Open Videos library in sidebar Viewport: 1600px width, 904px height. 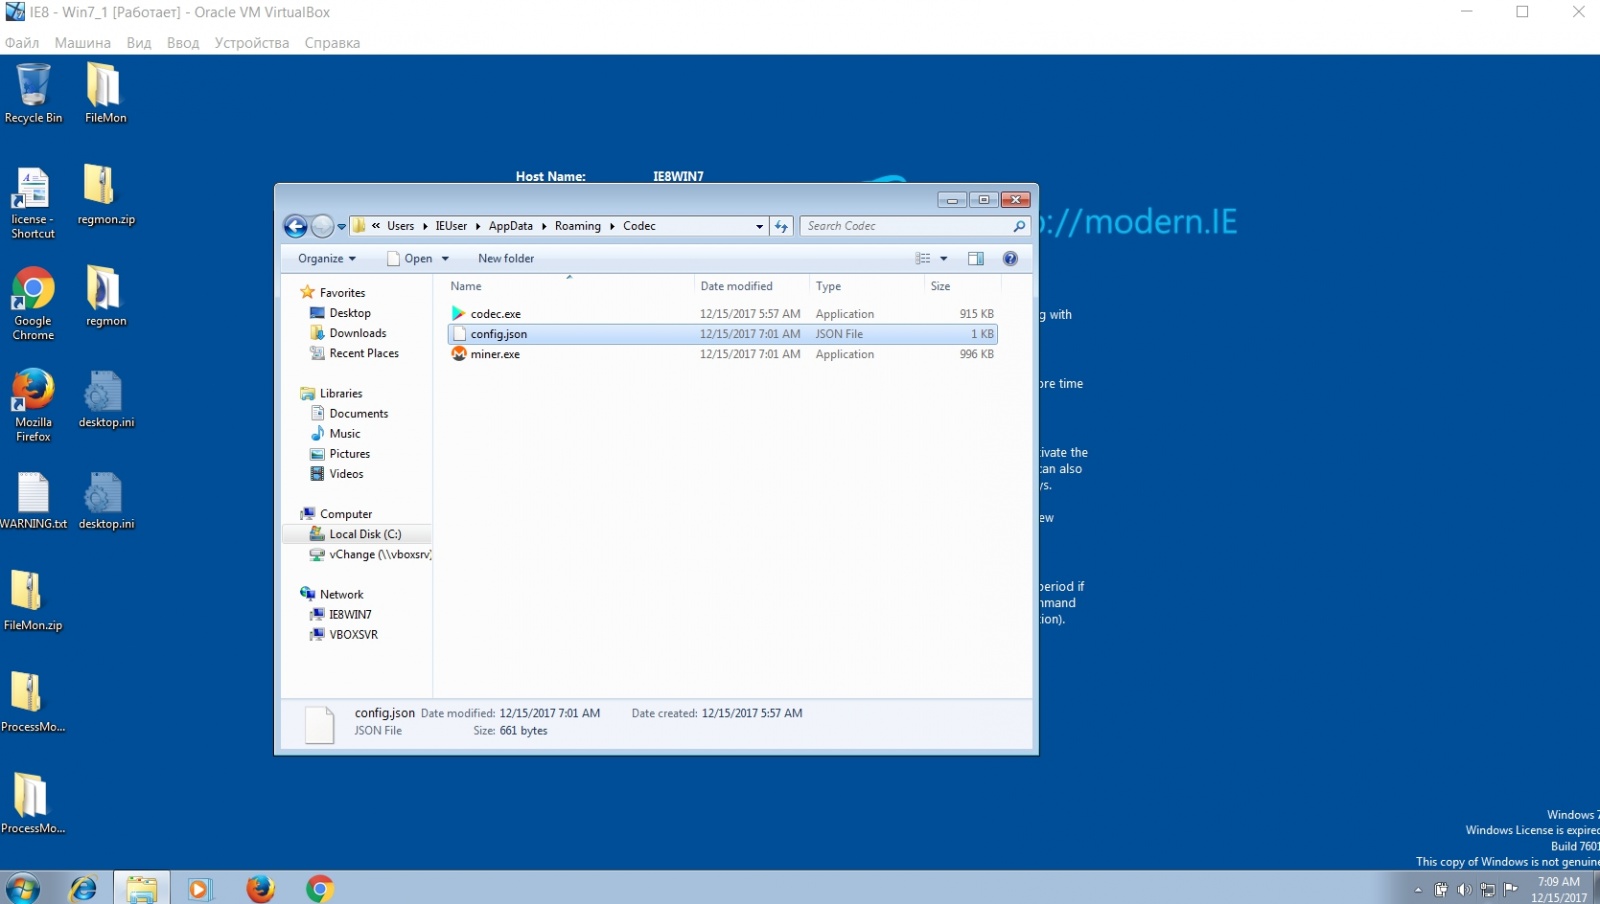tap(347, 473)
